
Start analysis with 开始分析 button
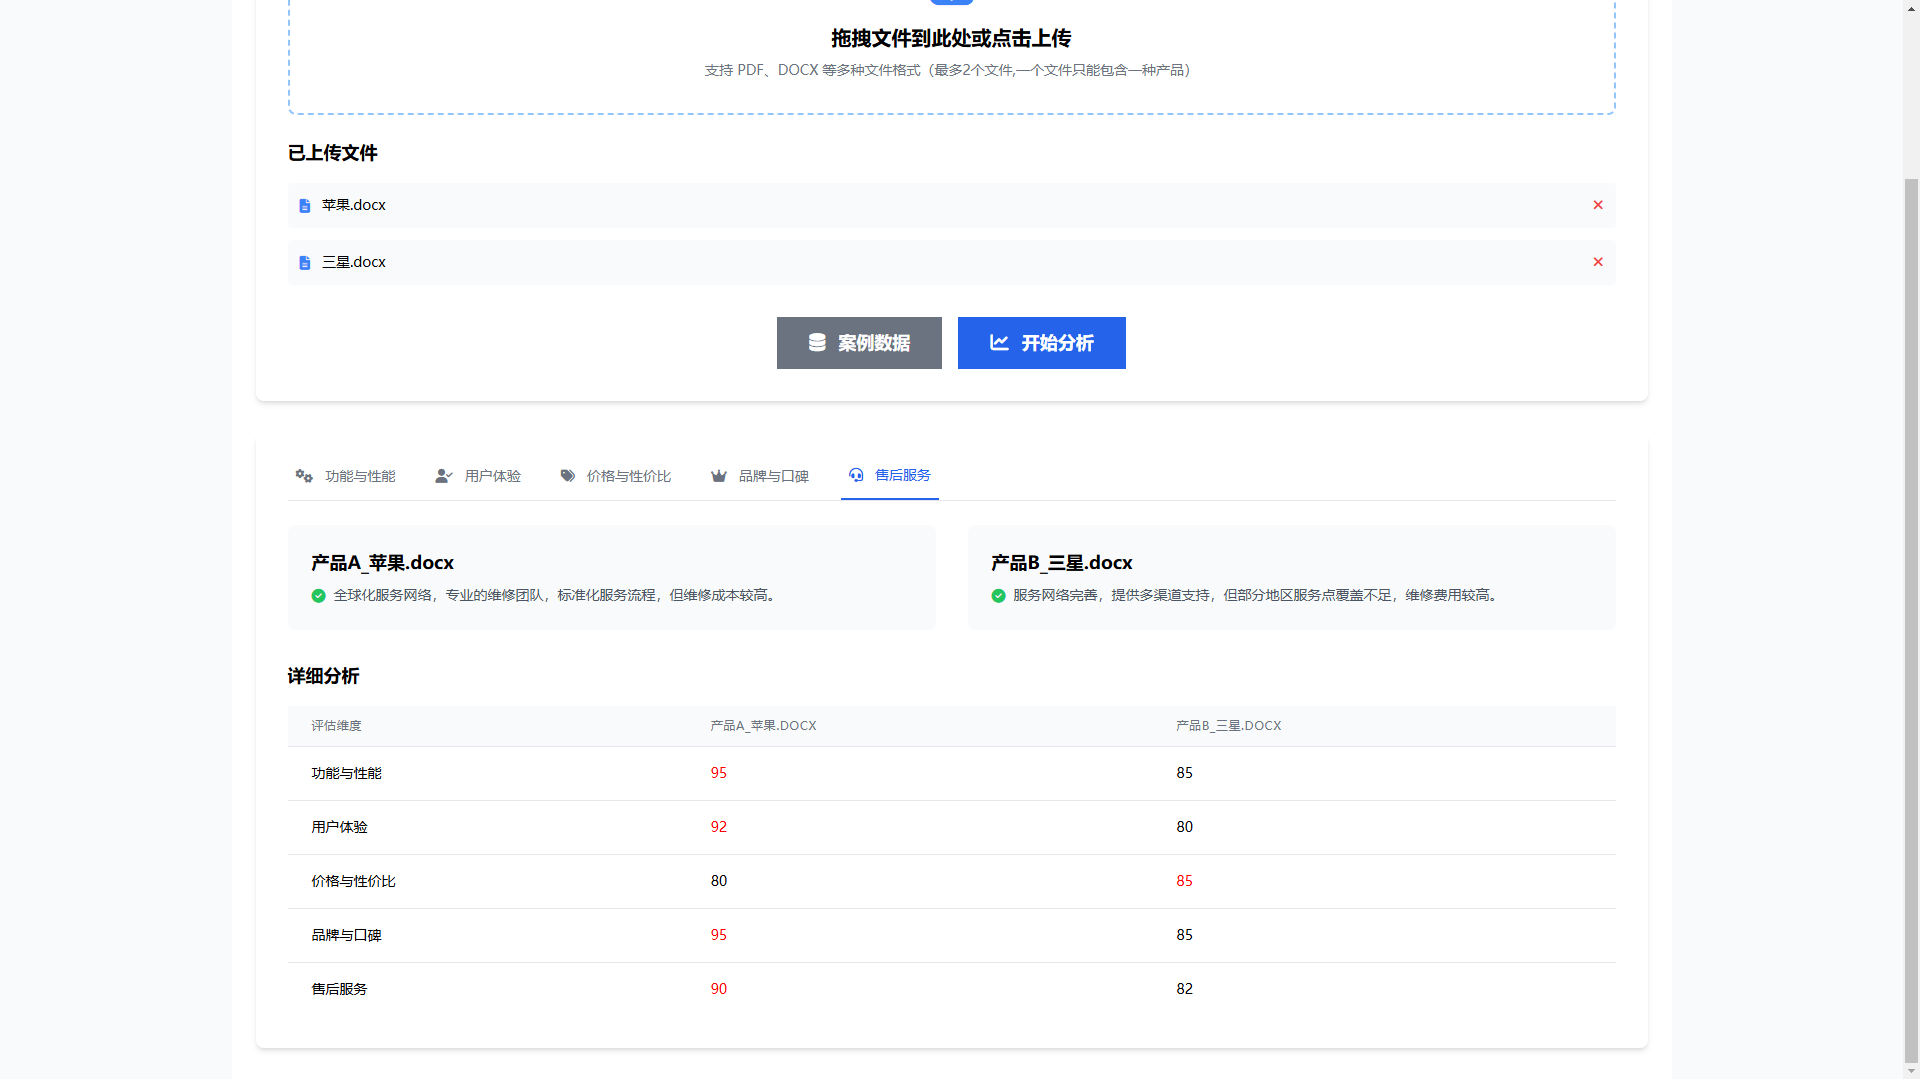pyautogui.click(x=1042, y=343)
